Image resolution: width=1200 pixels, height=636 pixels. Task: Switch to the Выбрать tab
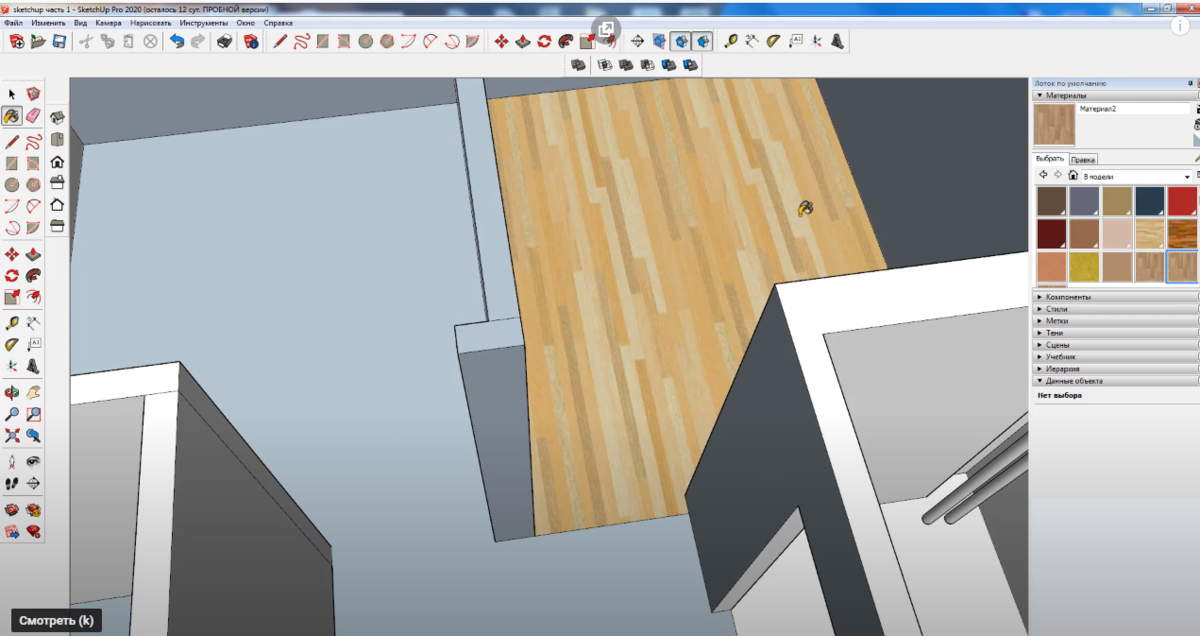click(1050, 159)
